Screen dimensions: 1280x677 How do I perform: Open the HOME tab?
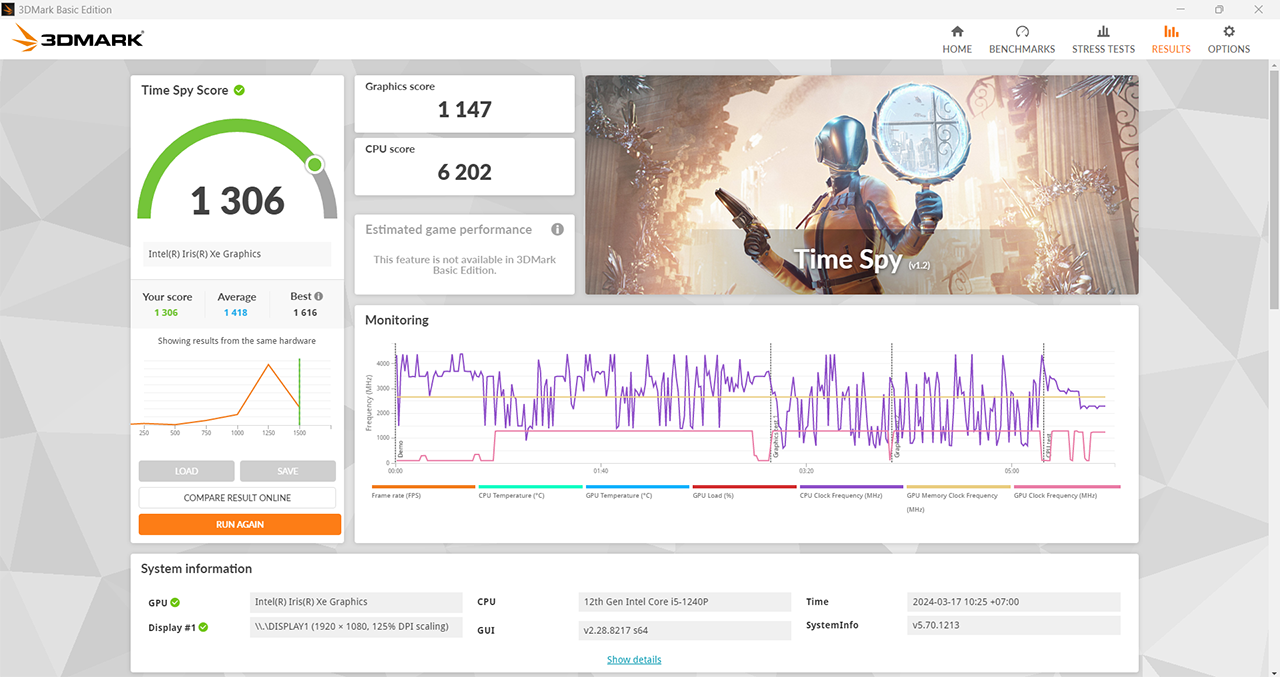(x=957, y=40)
